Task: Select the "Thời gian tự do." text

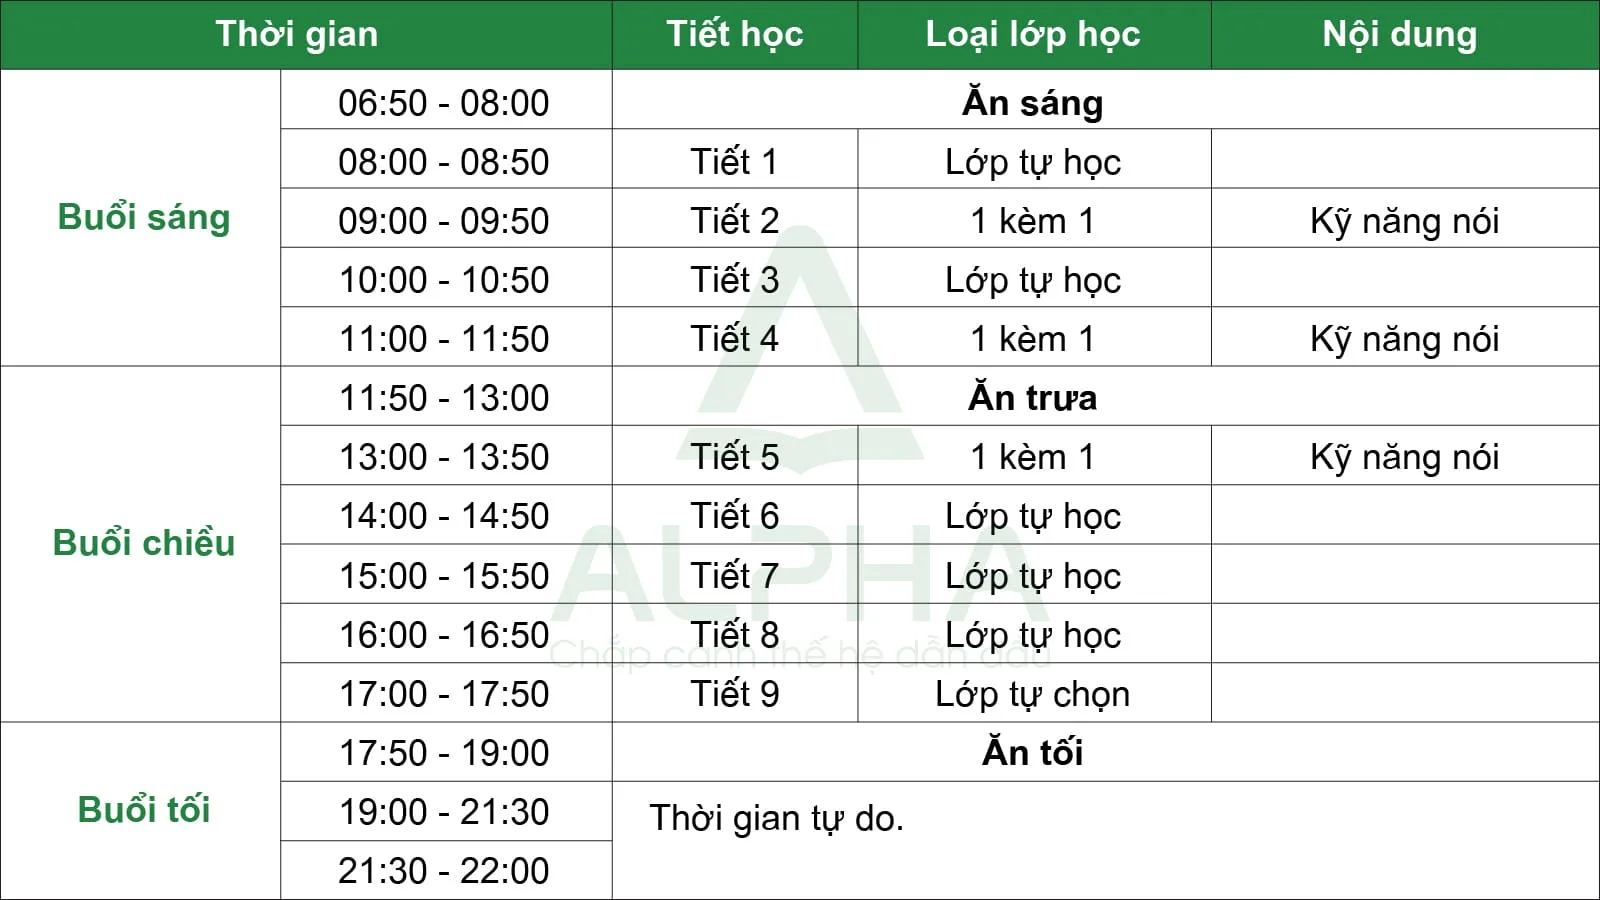Action: 777,818
